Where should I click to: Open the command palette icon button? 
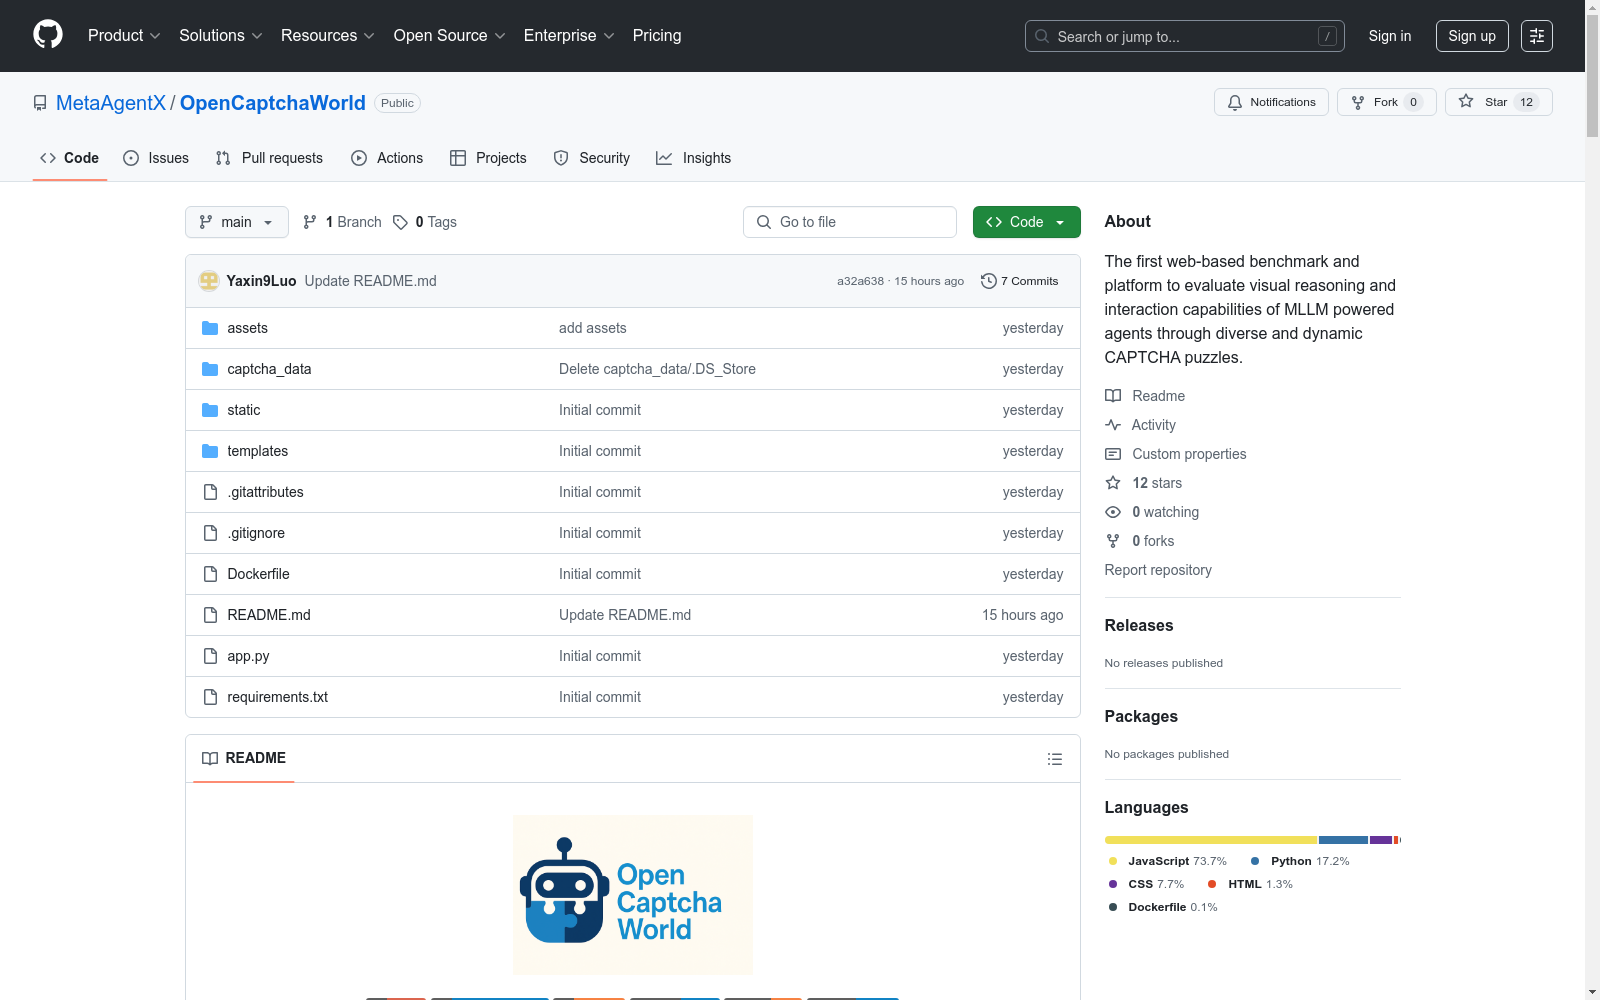click(x=1536, y=36)
